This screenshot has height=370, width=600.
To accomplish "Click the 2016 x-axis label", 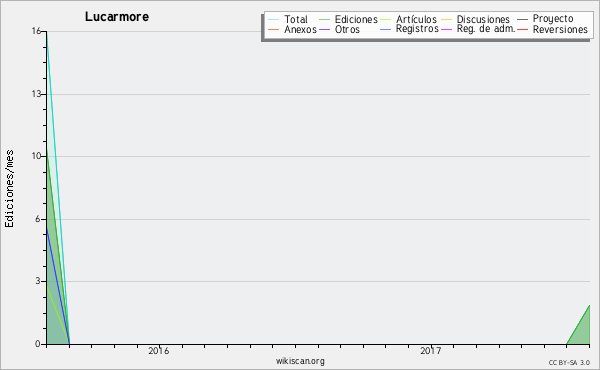I will click(x=158, y=351).
